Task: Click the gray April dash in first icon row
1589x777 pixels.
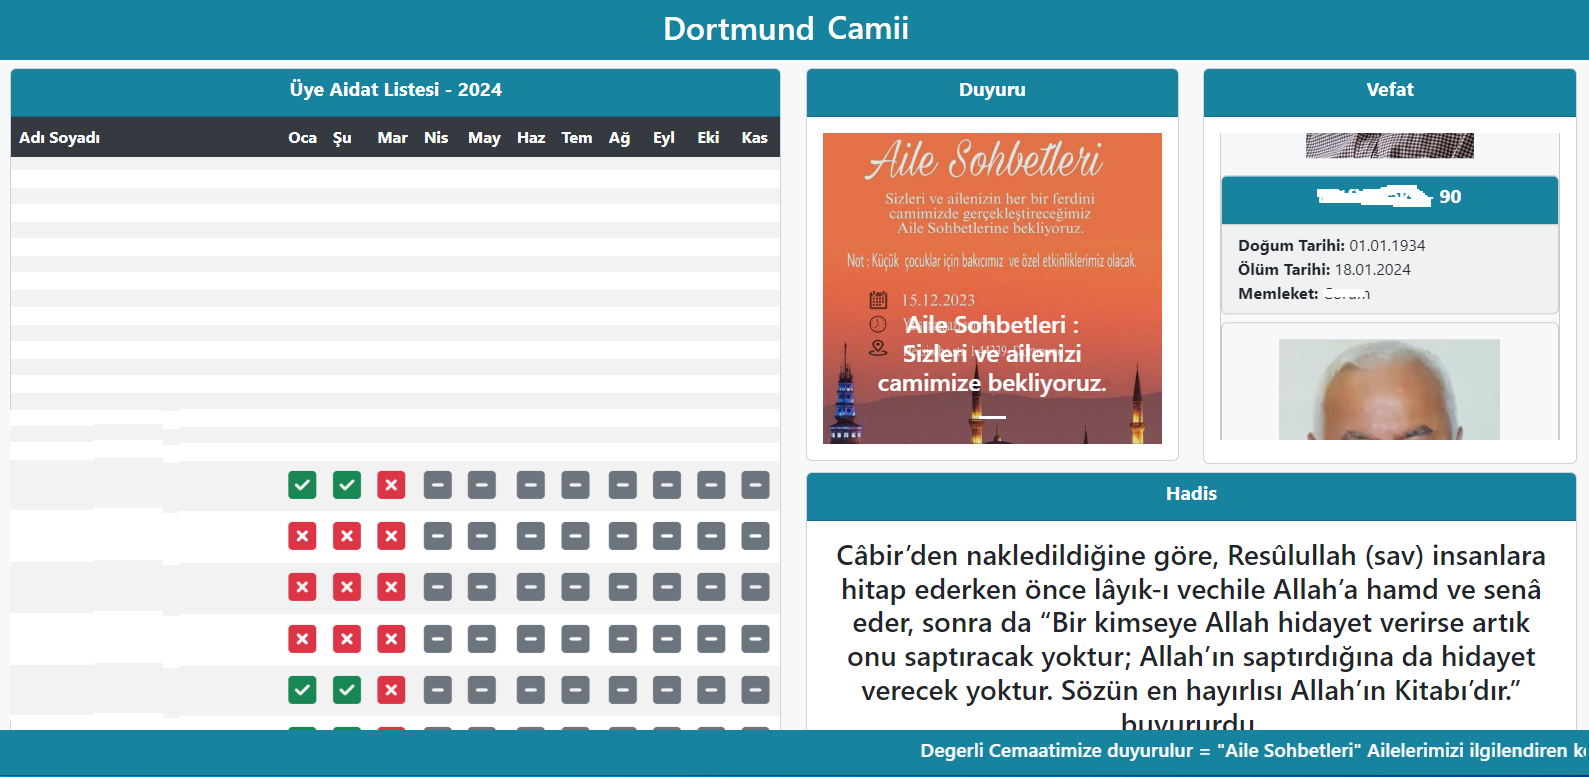Action: point(437,485)
